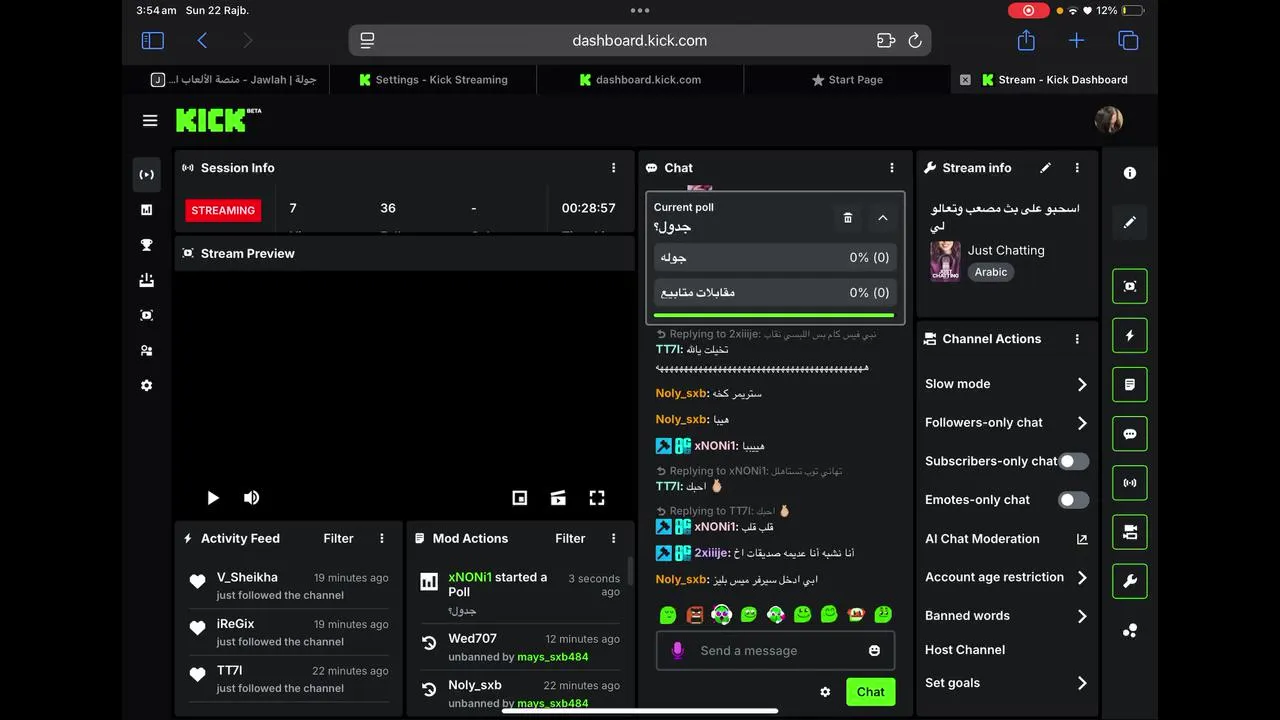Reload the page in Safari address bar
The width and height of the screenshot is (1280, 720).
pyautogui.click(x=914, y=41)
